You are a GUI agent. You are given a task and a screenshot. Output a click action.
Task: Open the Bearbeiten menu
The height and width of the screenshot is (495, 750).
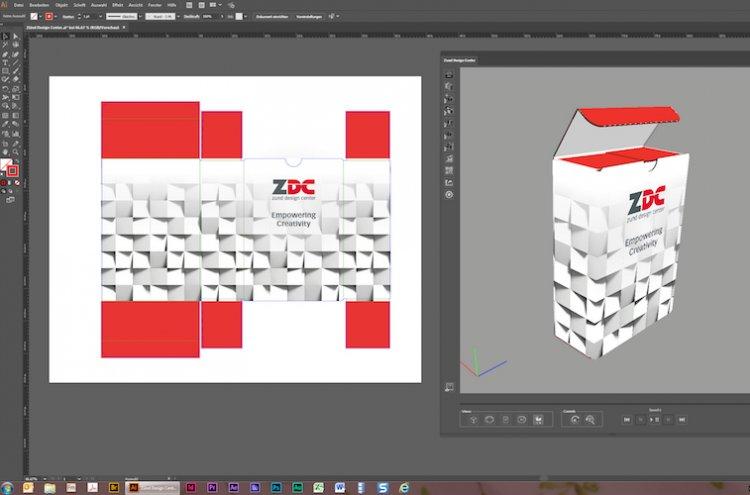pyautogui.click(x=39, y=5)
